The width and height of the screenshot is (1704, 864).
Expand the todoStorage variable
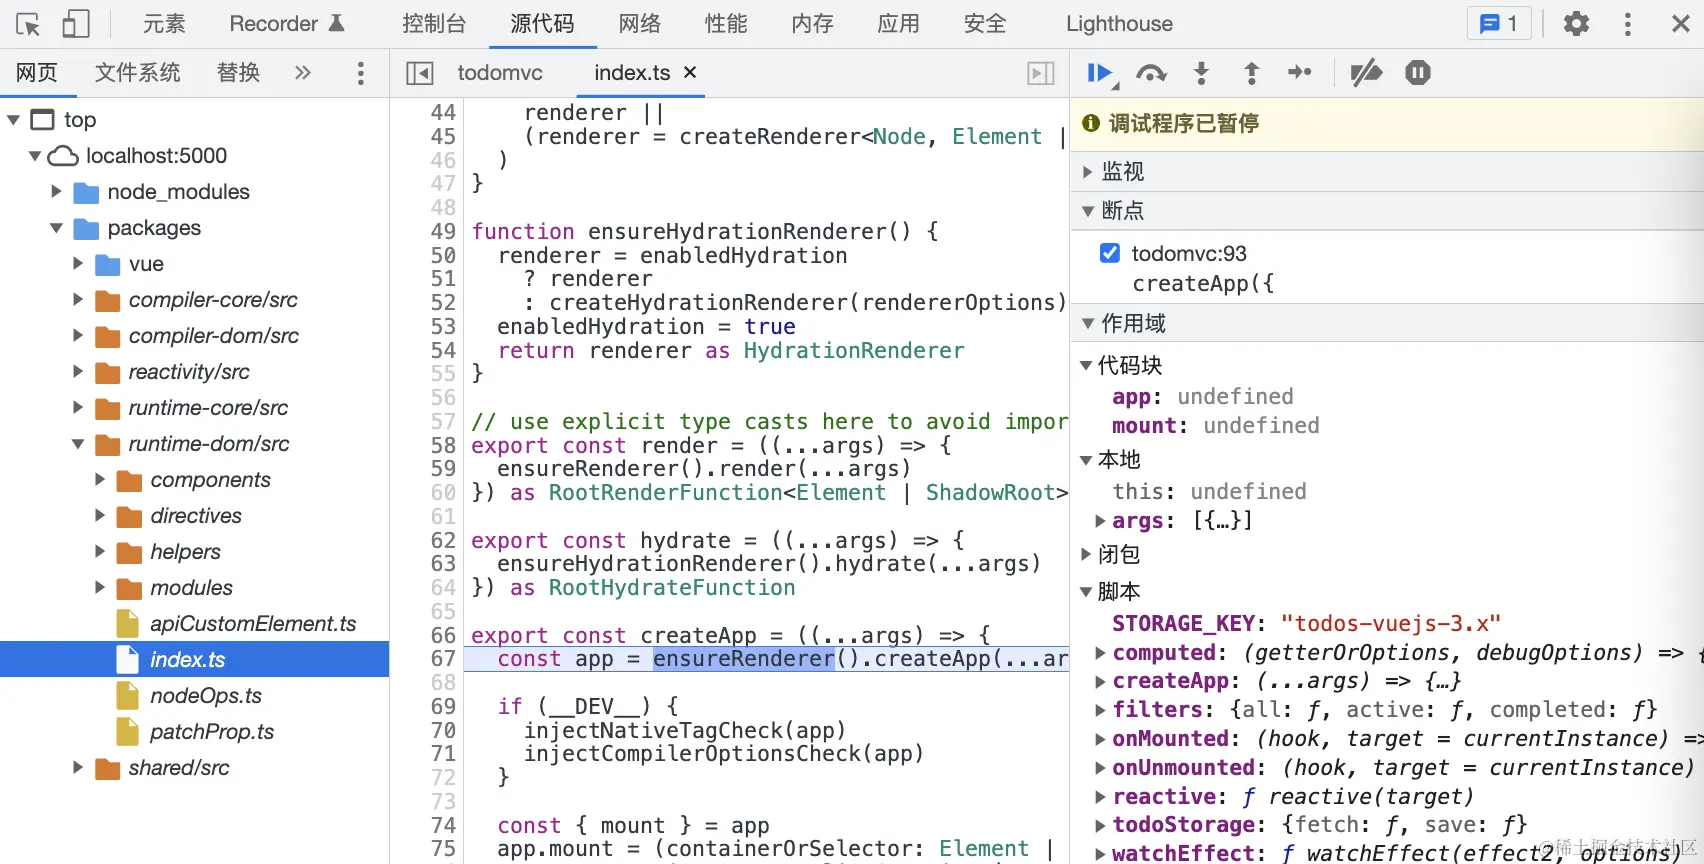tap(1101, 825)
